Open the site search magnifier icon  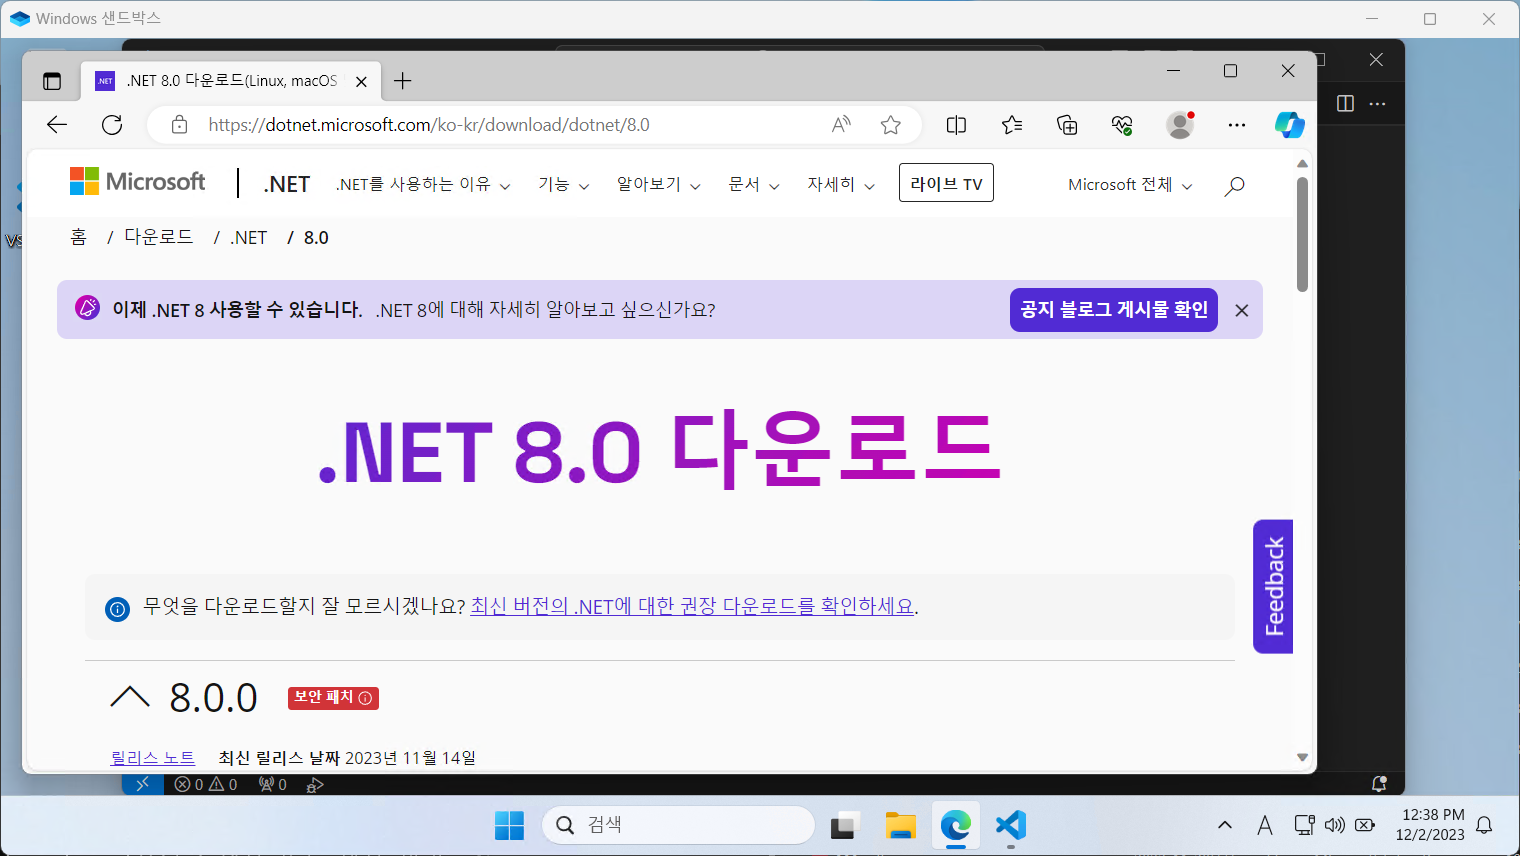[1234, 186]
